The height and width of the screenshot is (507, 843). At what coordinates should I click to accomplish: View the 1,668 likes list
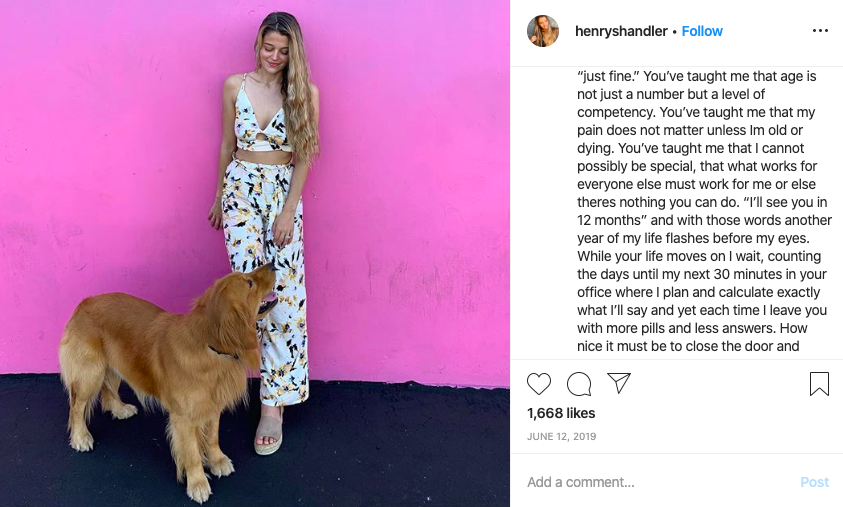click(x=561, y=413)
